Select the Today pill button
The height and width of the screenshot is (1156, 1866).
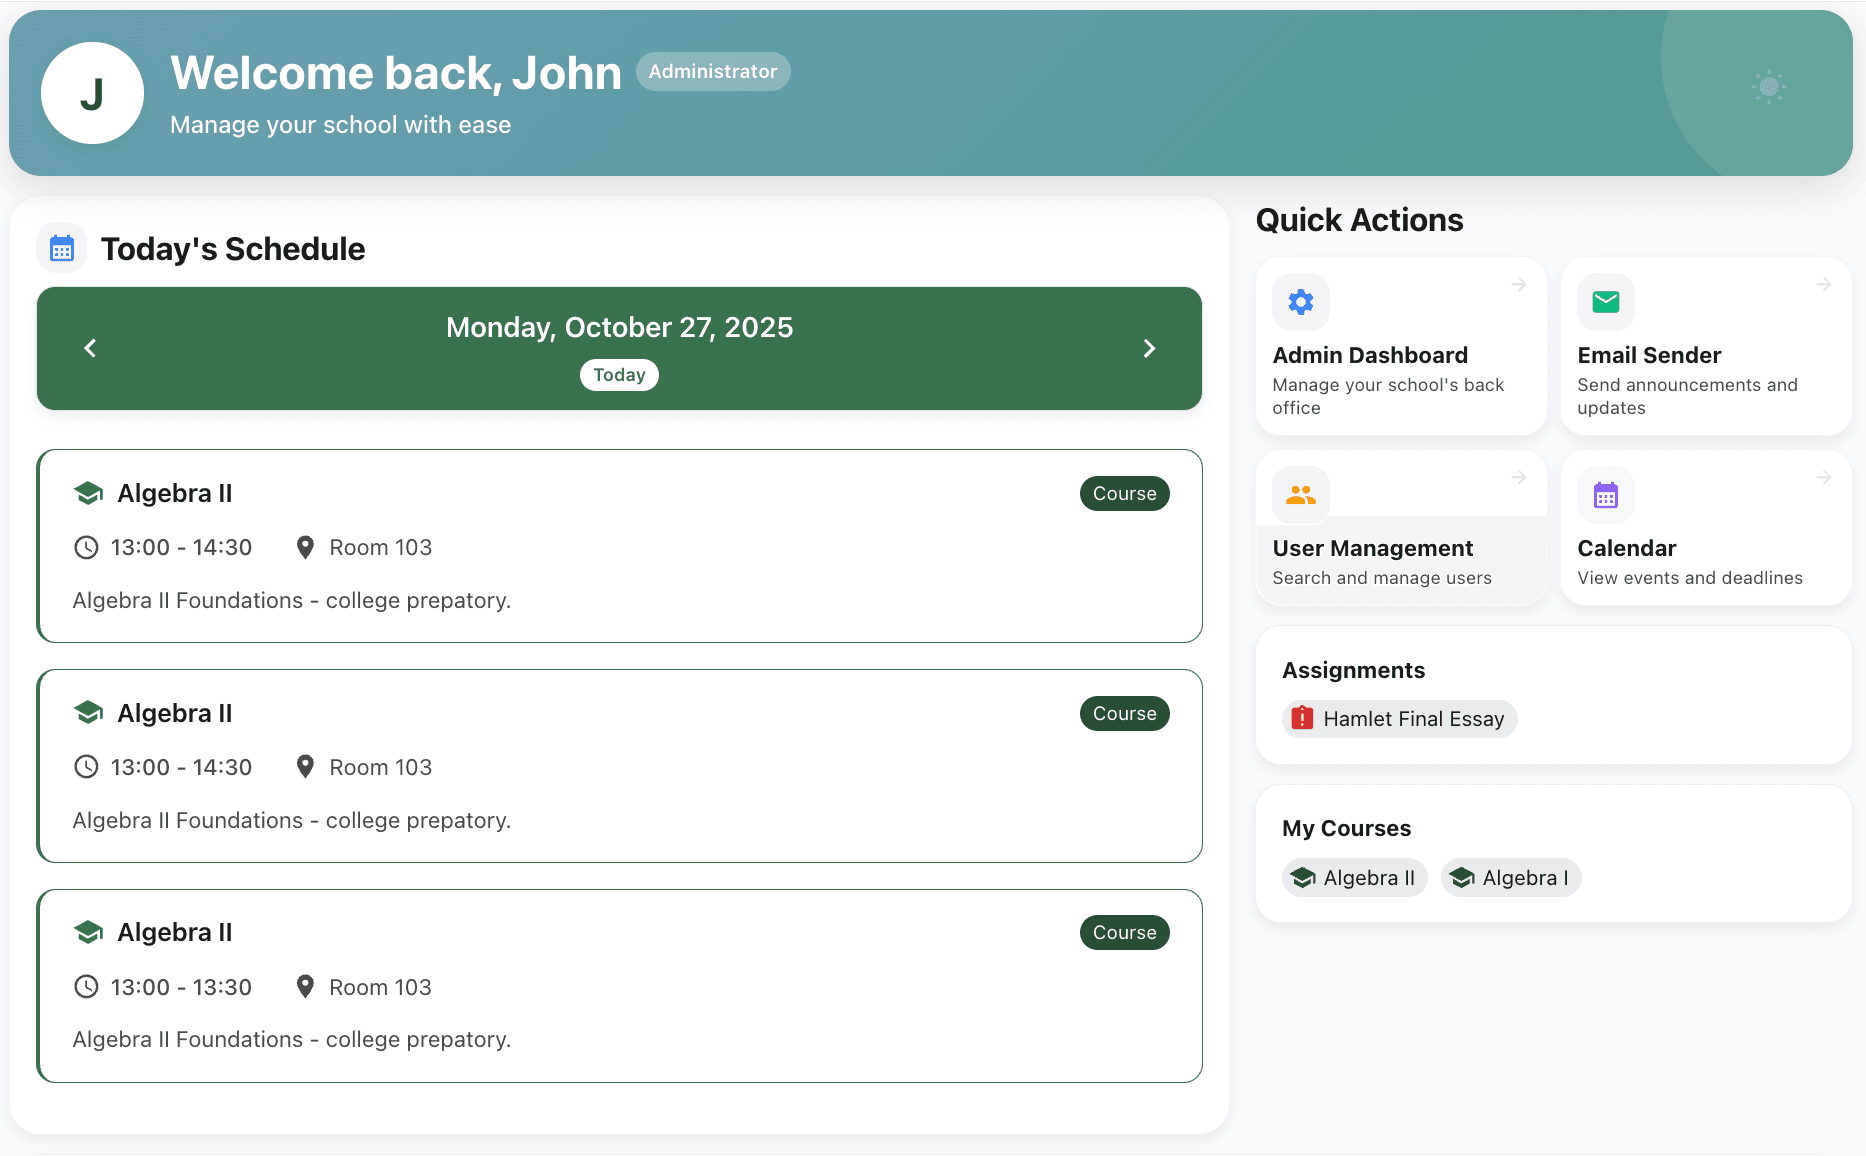pos(619,375)
